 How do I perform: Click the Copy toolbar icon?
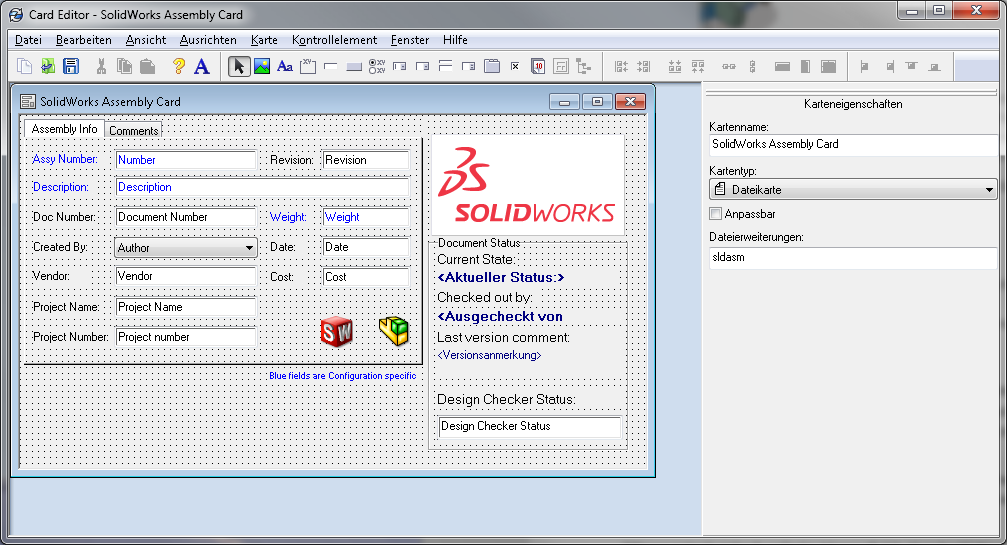(x=124, y=66)
